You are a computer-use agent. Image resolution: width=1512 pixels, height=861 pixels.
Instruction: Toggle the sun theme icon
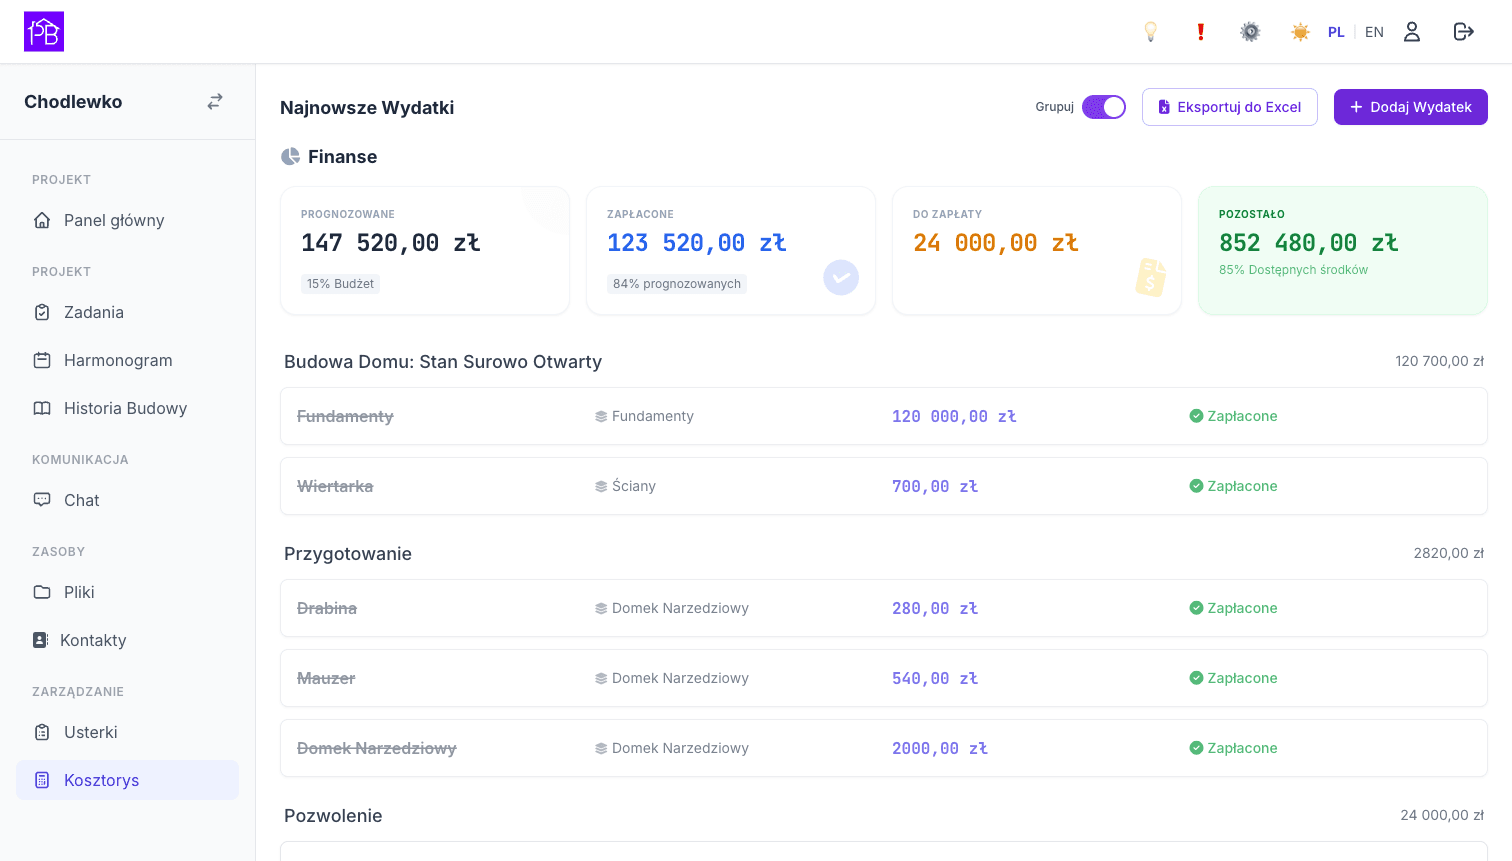tap(1300, 32)
